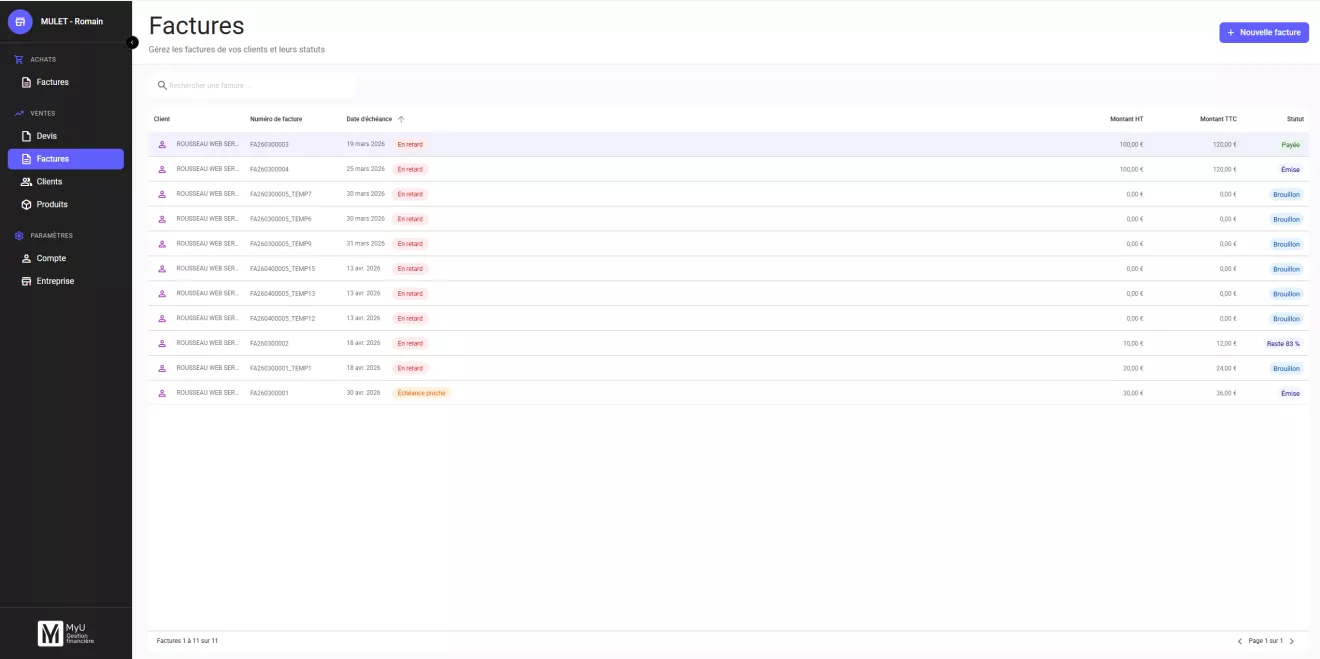1320x659 pixels.
Task: Click the MULET - Romain company avatar icon
Action: coord(20,21)
